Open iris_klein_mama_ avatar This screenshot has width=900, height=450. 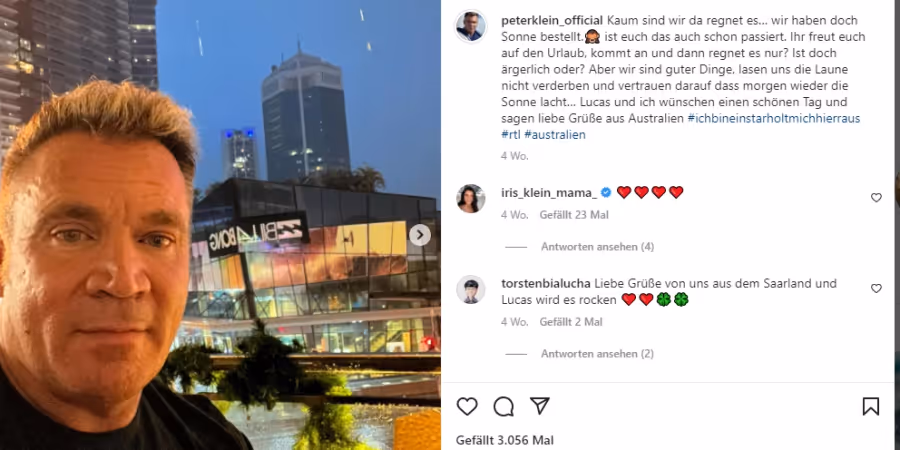pyautogui.click(x=471, y=199)
